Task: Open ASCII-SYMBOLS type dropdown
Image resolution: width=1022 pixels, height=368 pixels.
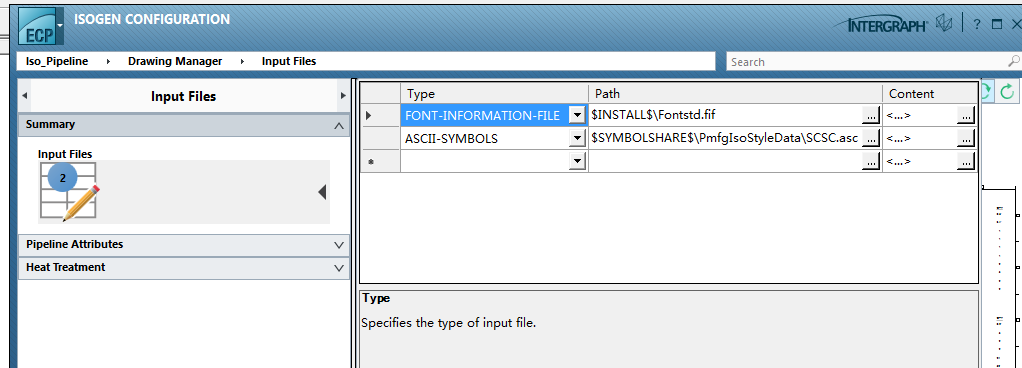Action: (x=577, y=138)
